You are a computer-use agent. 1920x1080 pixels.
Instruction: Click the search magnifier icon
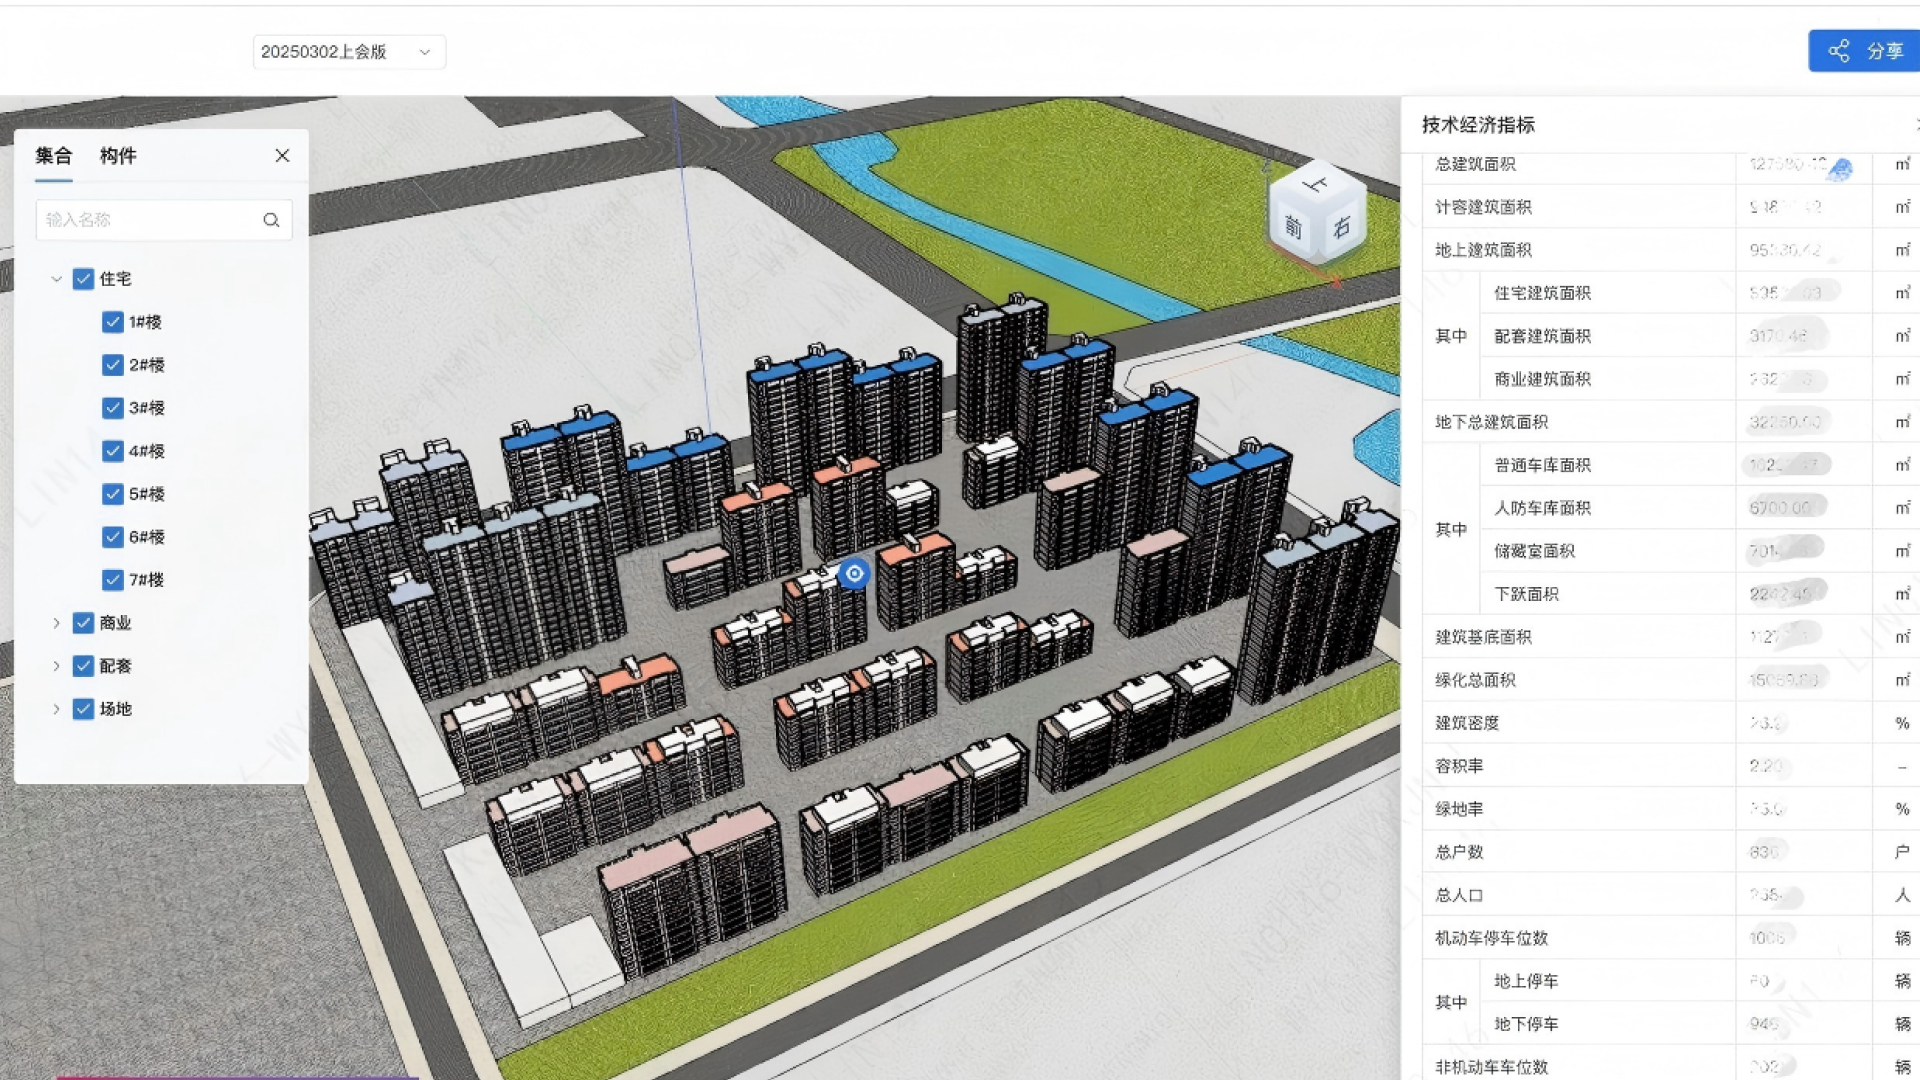click(271, 220)
